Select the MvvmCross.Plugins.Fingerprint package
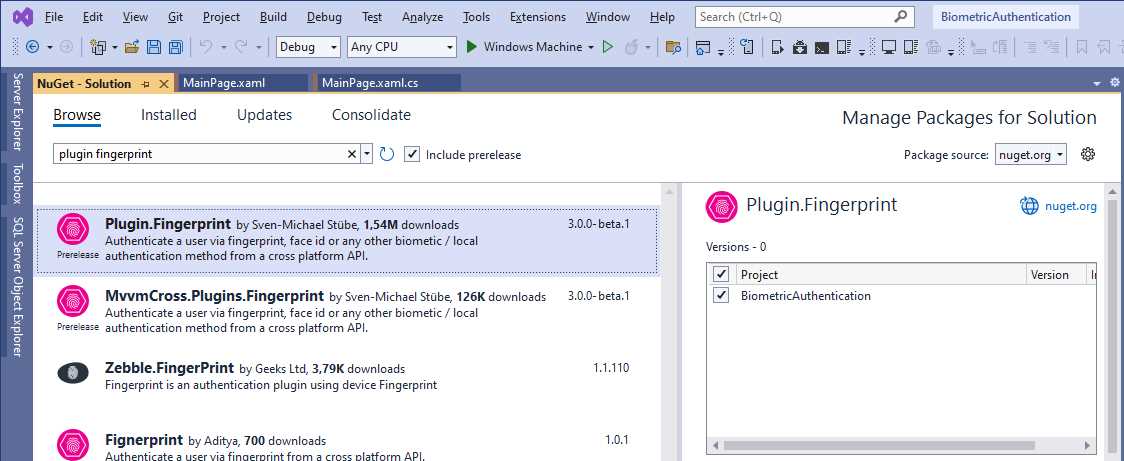Image resolution: width=1124 pixels, height=461 pixels. click(346, 313)
